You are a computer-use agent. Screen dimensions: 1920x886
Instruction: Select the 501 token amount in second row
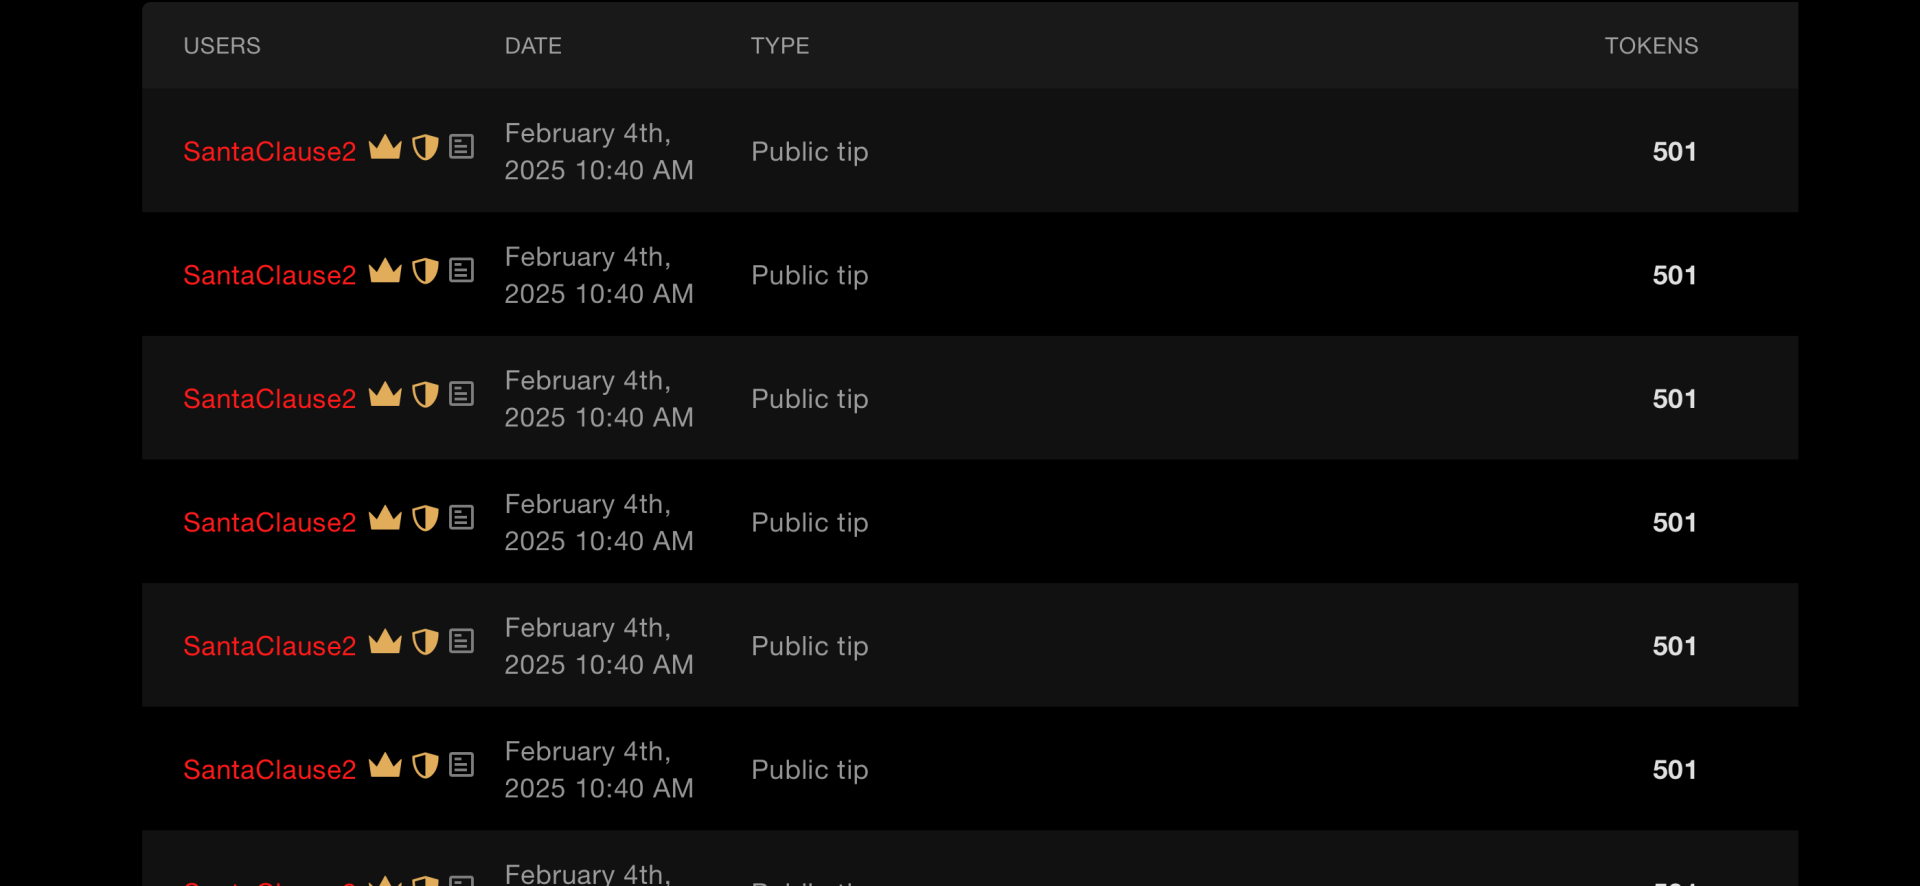[x=1674, y=276]
